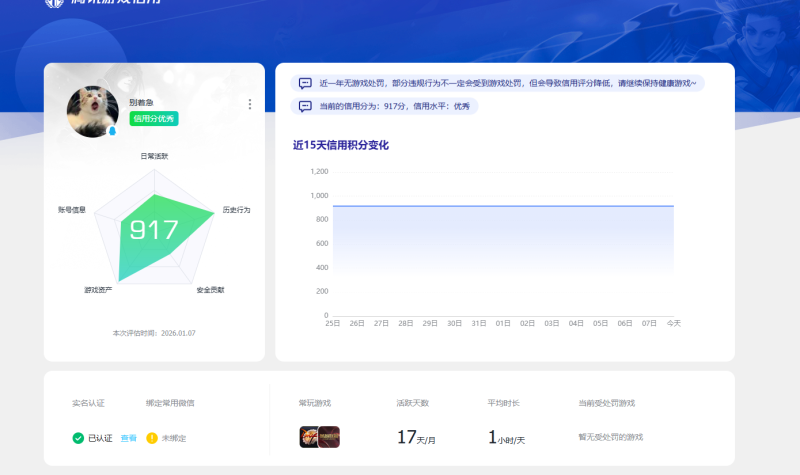Click the green 信用分优秀 badge
Viewport: 800px width, 475px height.
click(x=153, y=119)
